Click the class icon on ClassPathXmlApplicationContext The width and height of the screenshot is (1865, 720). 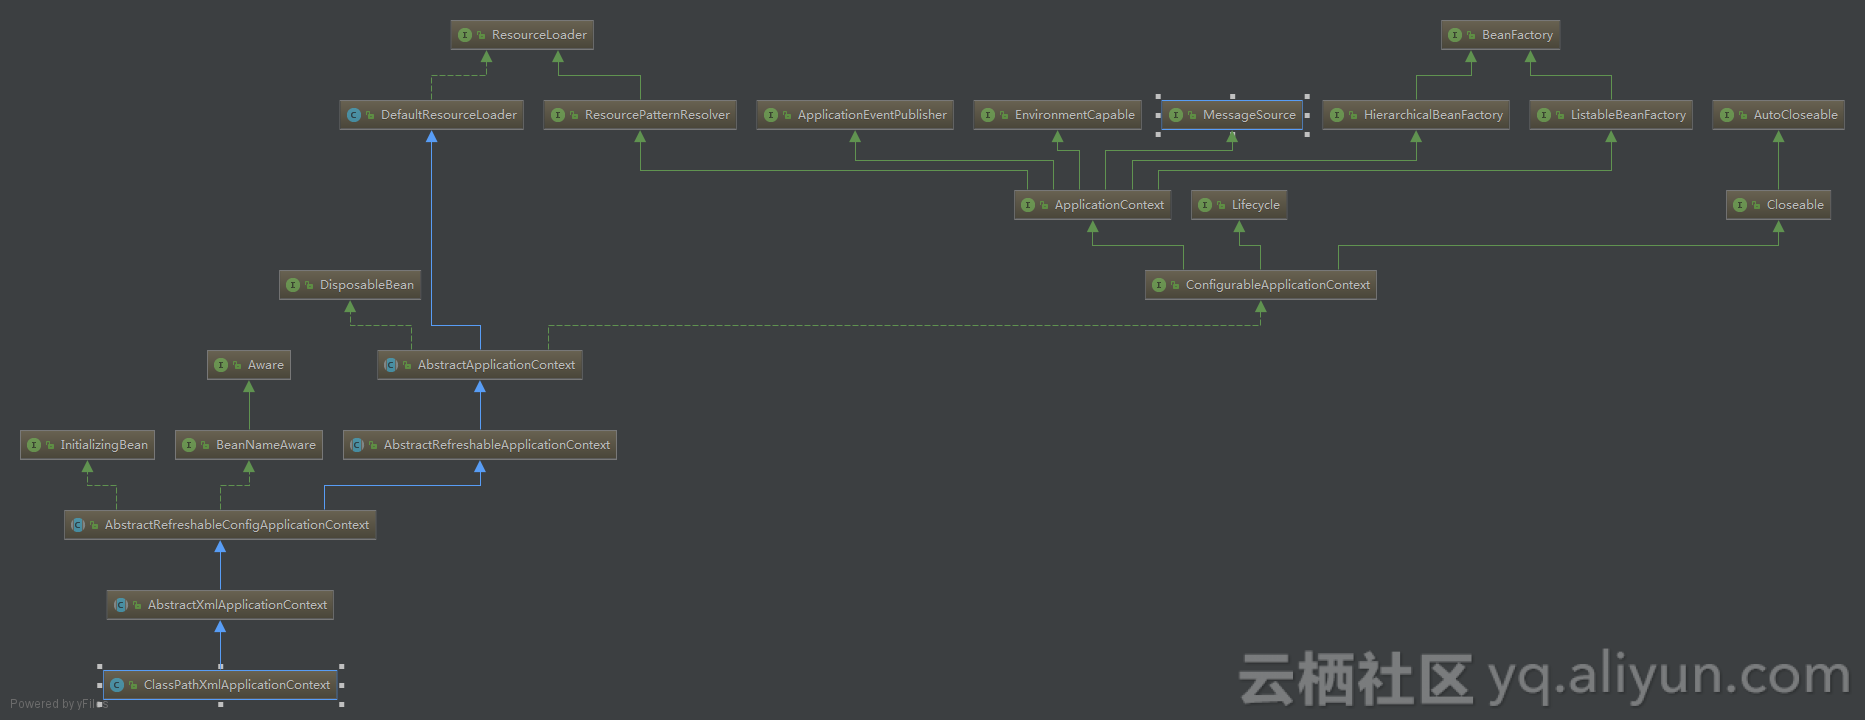(x=117, y=685)
